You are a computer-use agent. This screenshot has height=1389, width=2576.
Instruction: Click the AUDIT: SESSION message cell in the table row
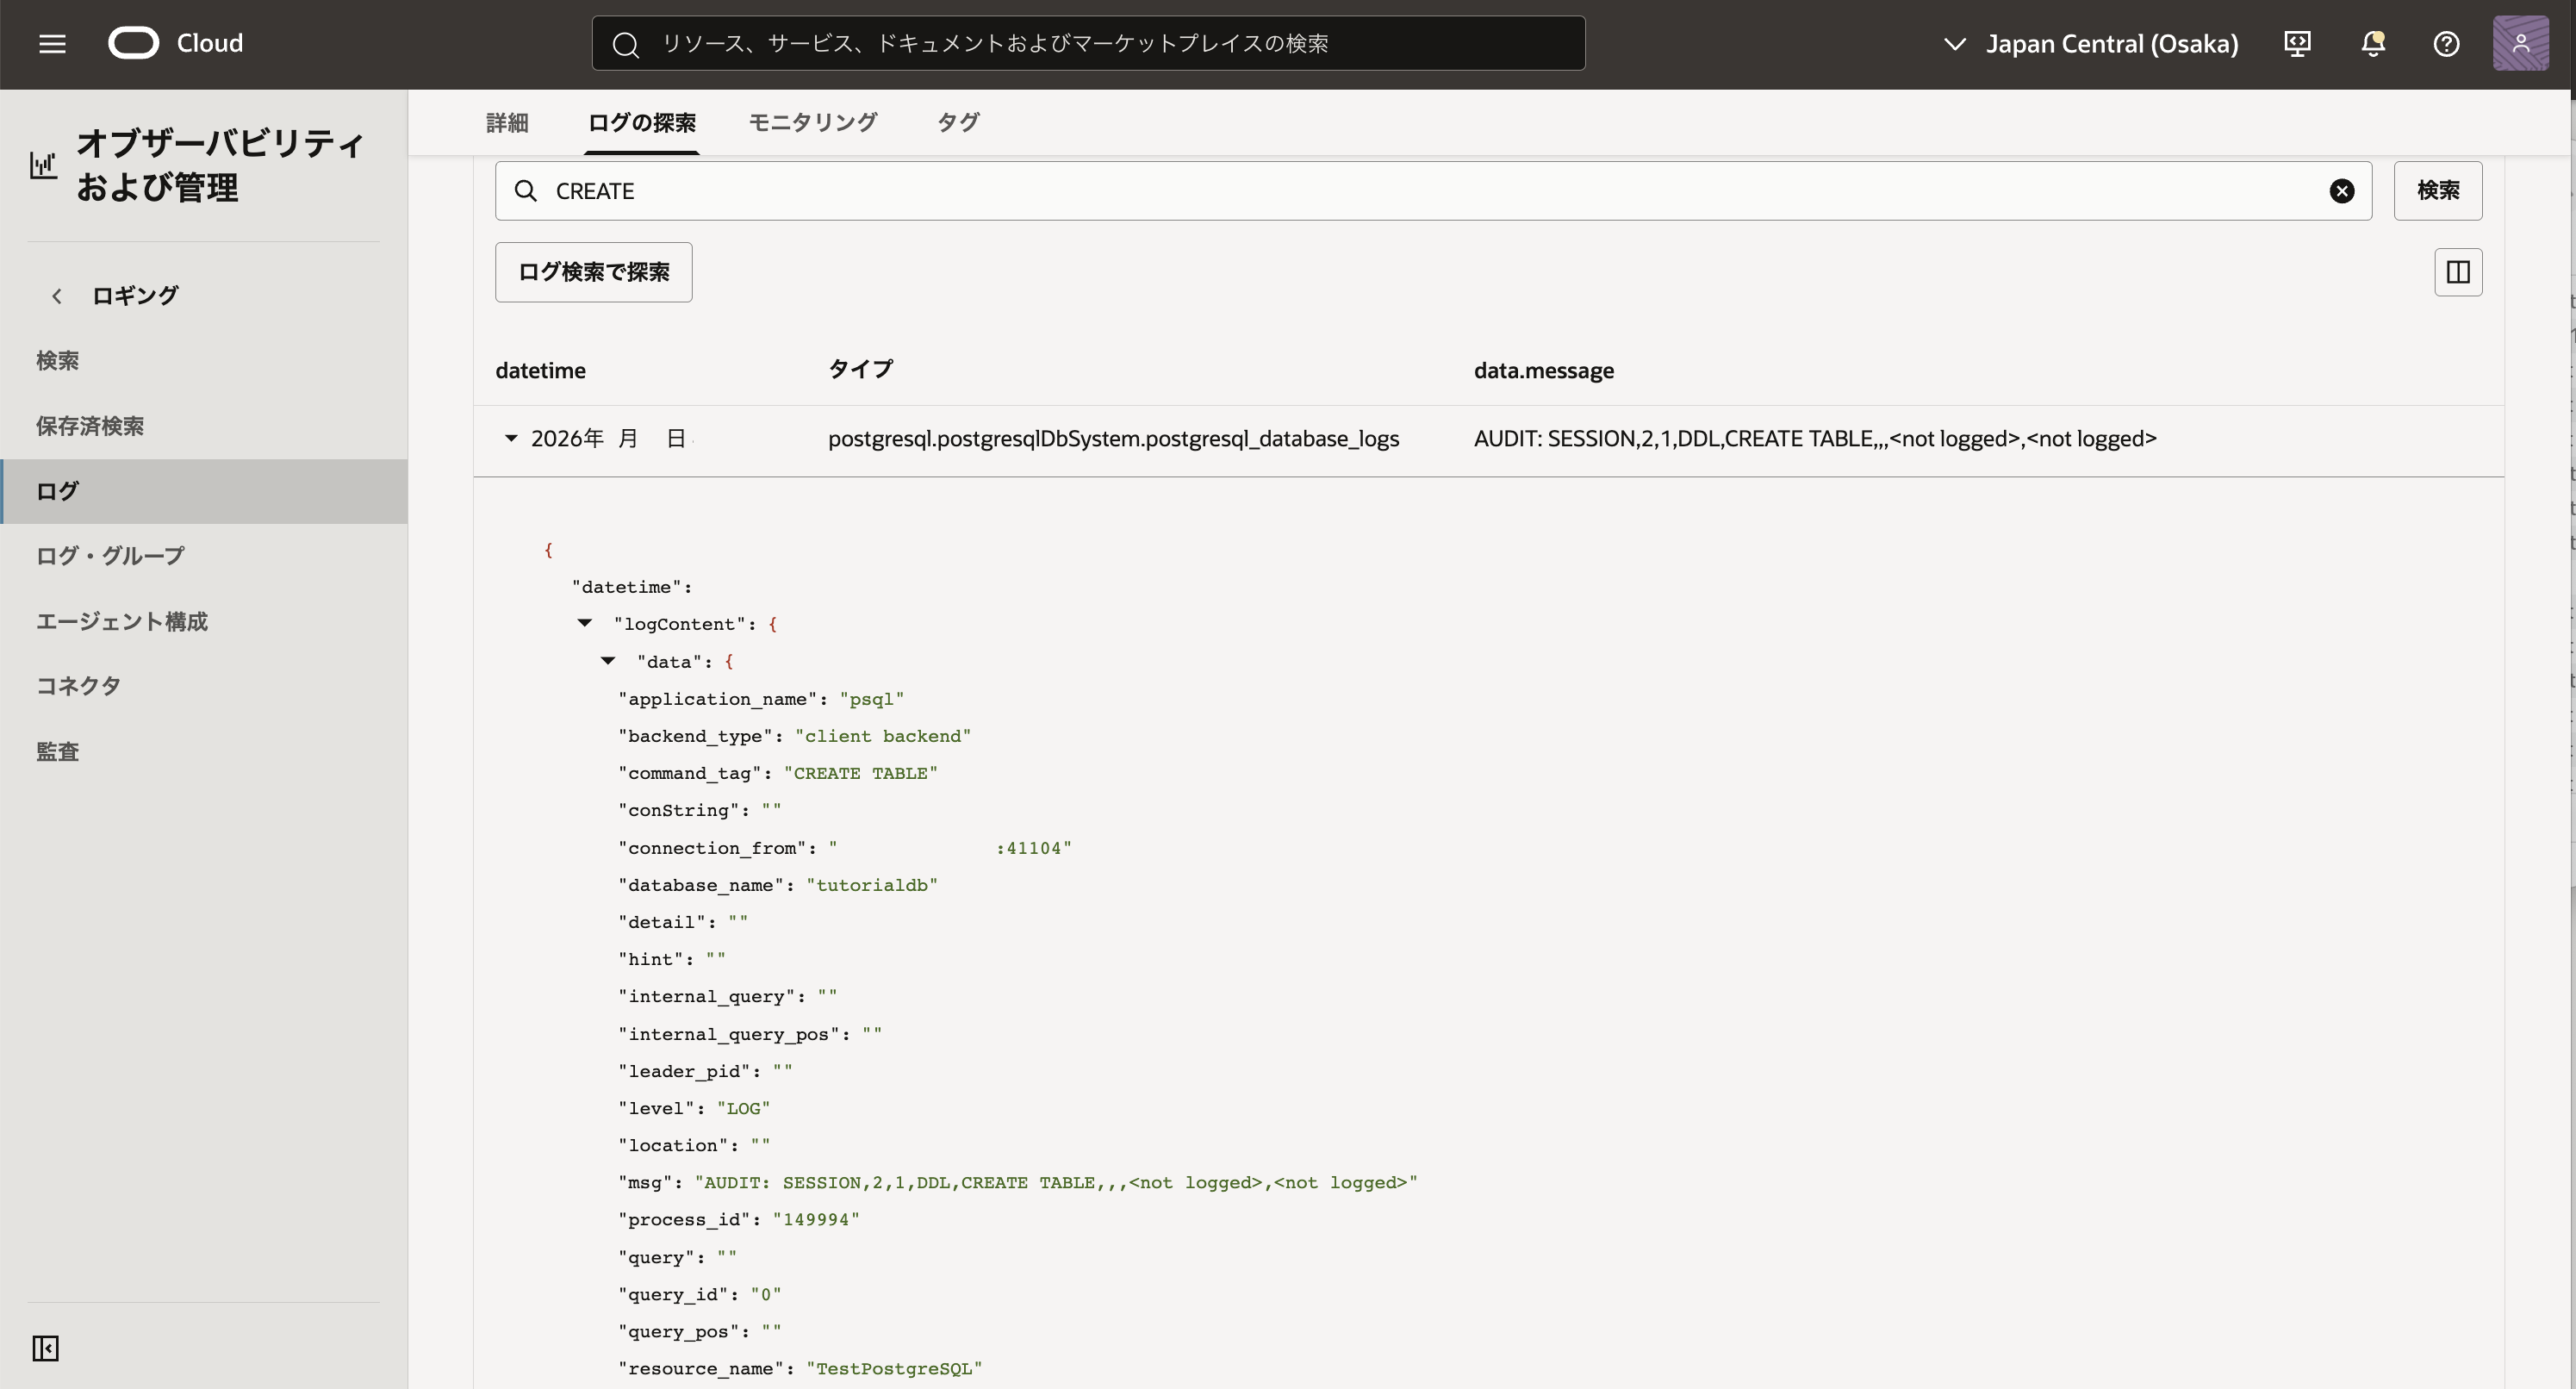1815,439
